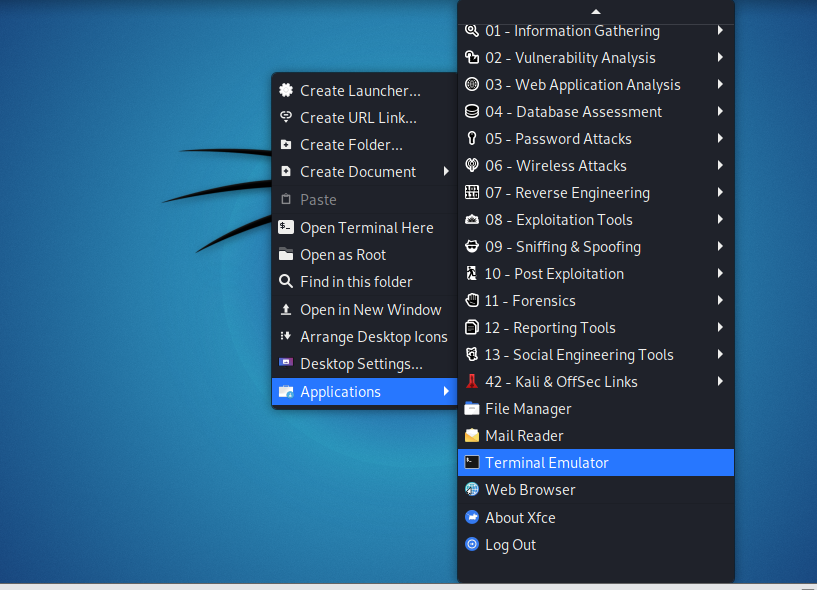
Task: Open the 10 - Post Exploitation category
Action: point(596,273)
